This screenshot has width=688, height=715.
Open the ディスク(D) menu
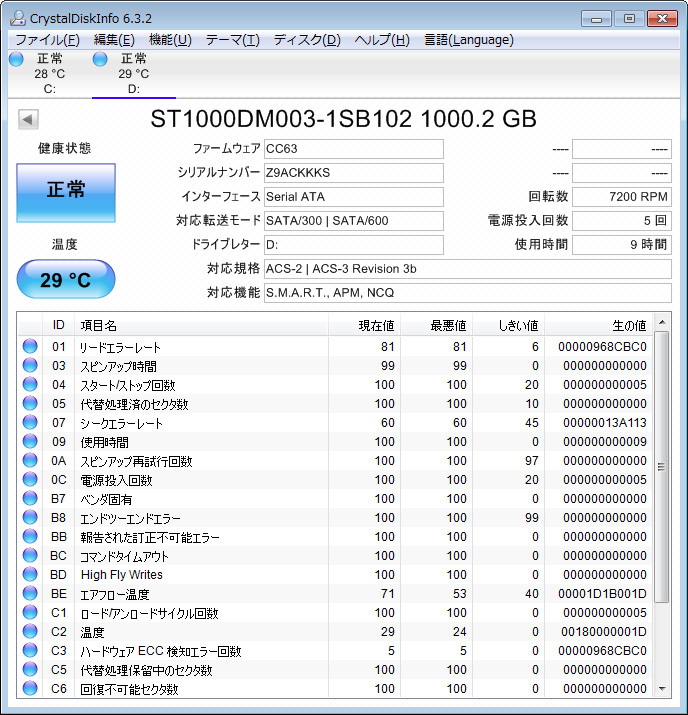click(307, 40)
